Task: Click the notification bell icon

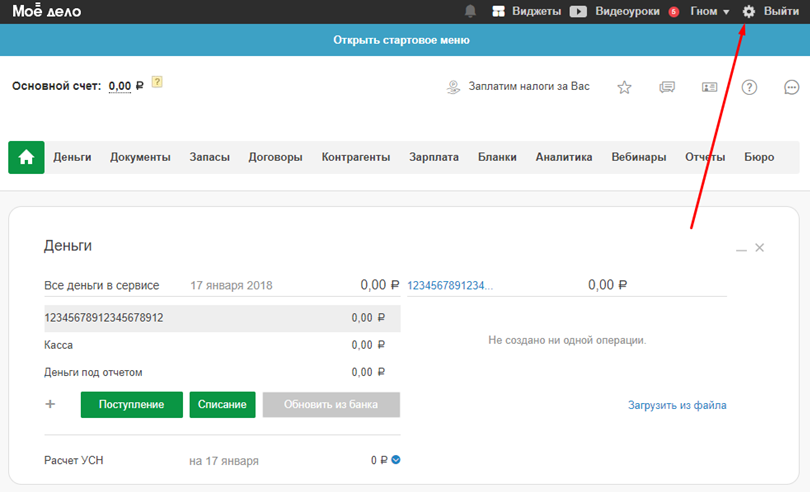Action: tap(470, 11)
